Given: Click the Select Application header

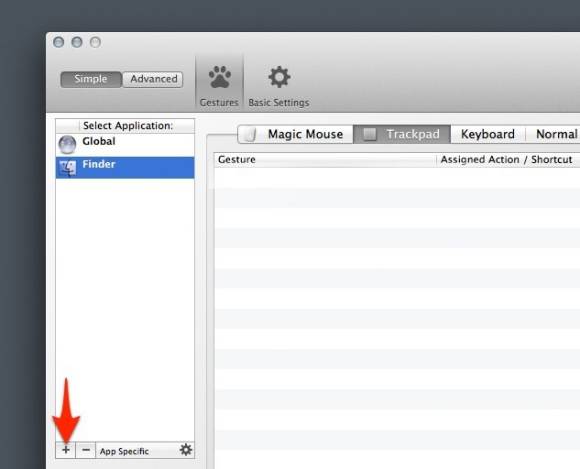Looking at the screenshot, I should click(128, 126).
